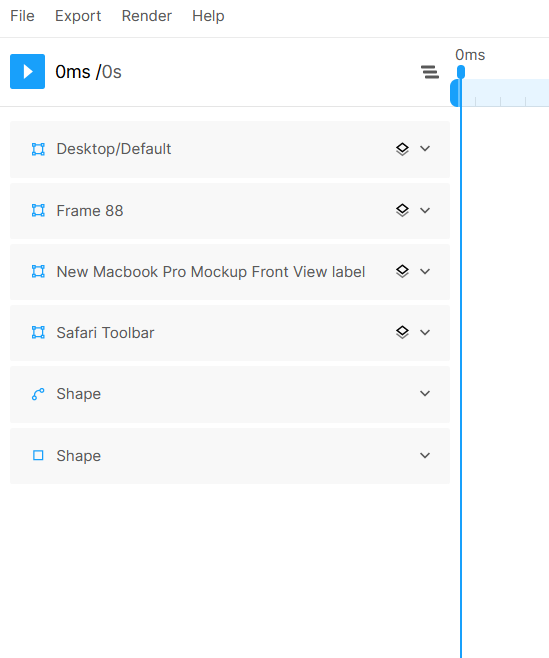549x658 pixels.
Task: Expand the rectangle Shape layer chevron
Action: (x=425, y=455)
